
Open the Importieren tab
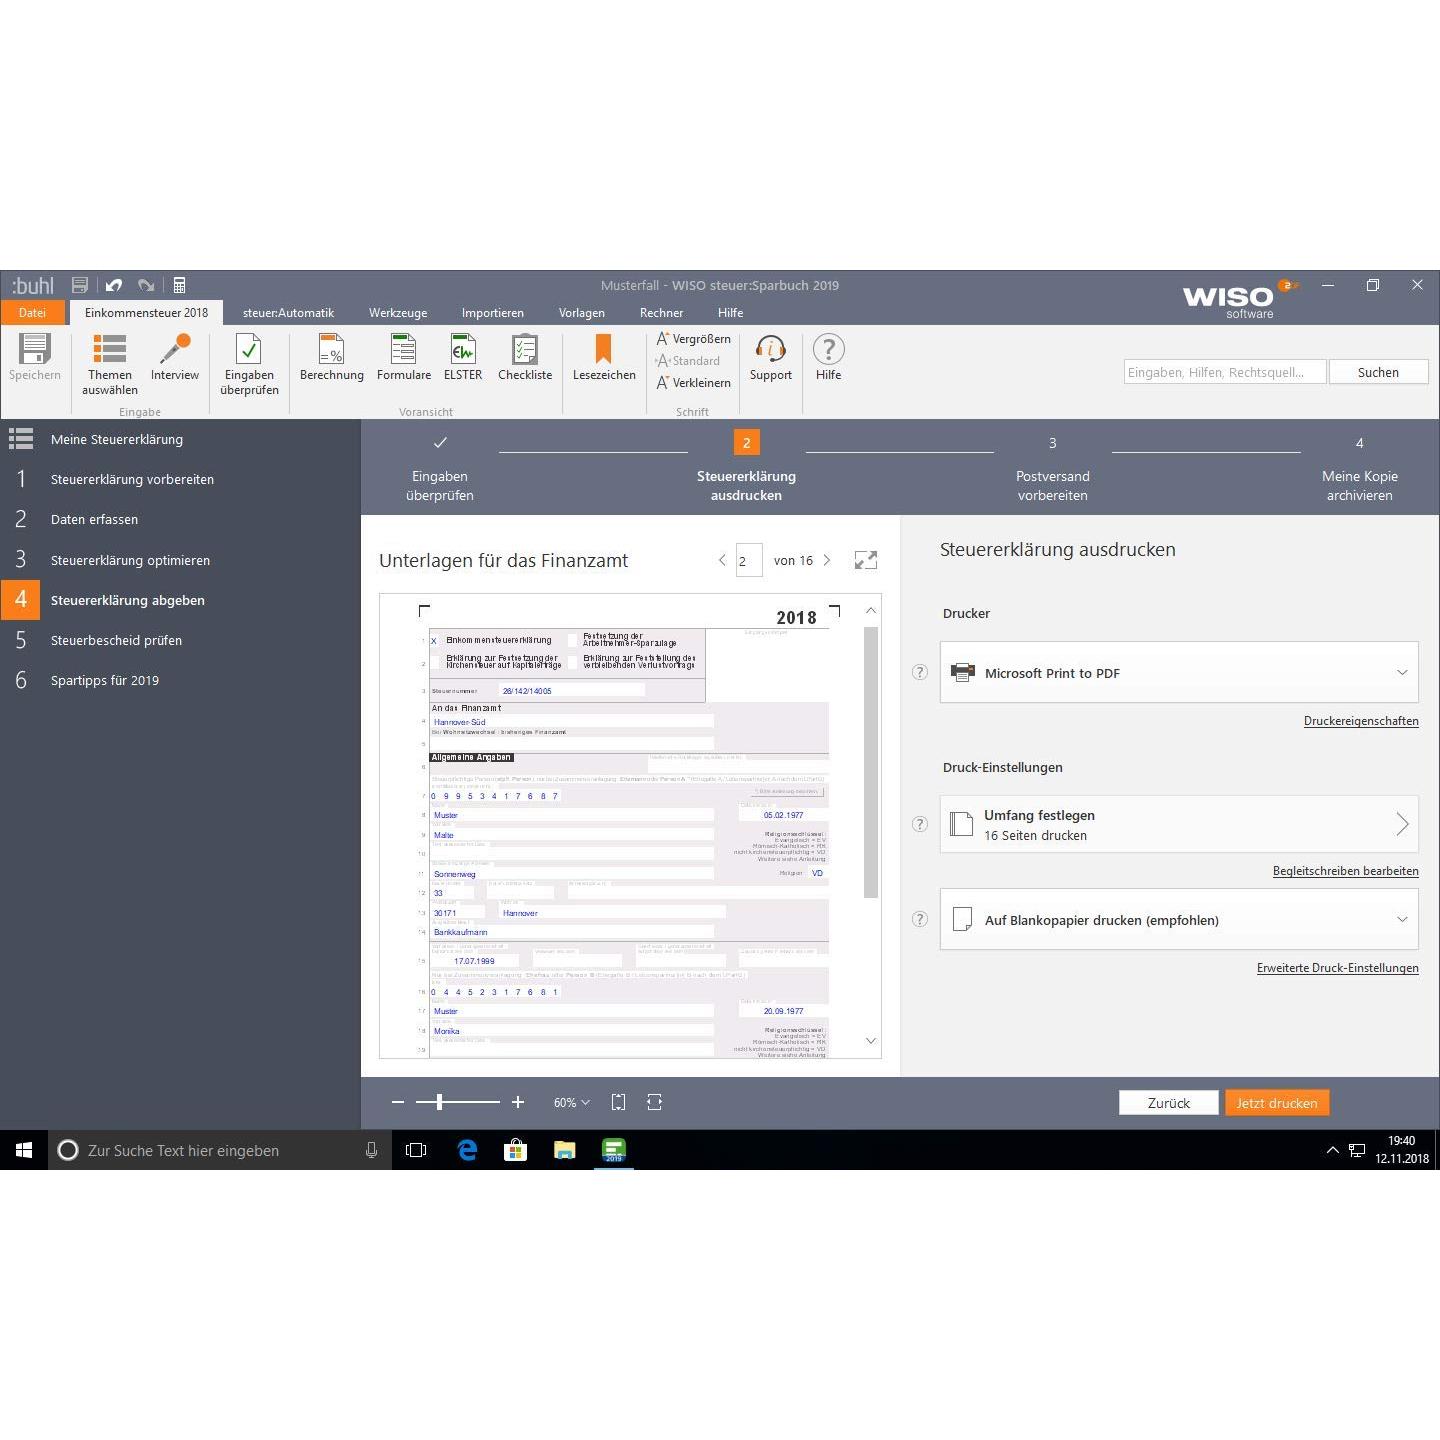(x=492, y=313)
